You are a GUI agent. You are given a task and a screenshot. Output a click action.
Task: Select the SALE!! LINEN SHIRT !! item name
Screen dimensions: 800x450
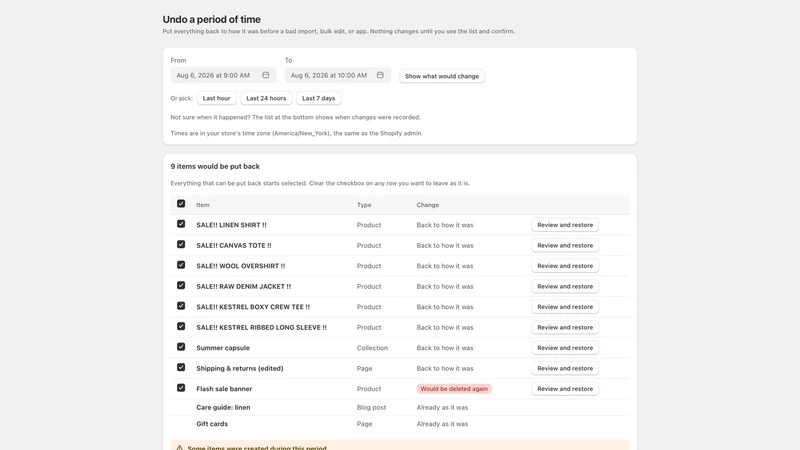tap(231, 225)
